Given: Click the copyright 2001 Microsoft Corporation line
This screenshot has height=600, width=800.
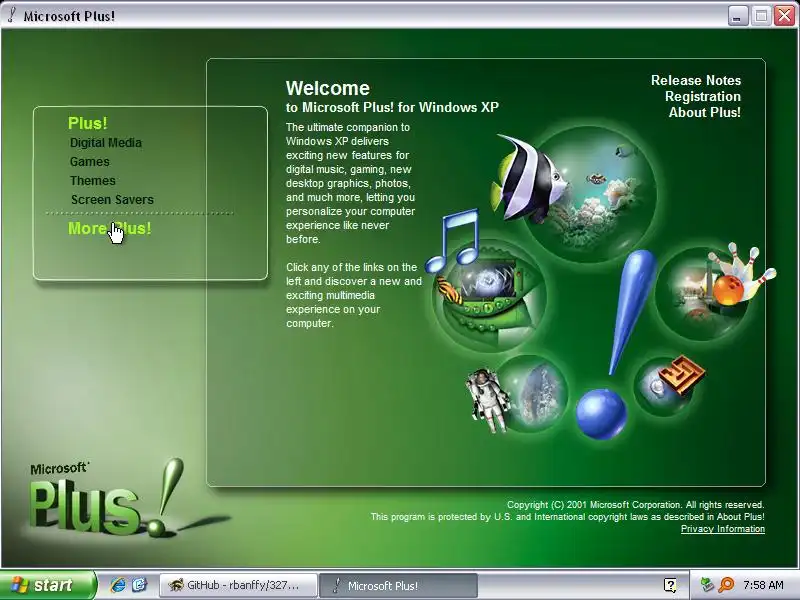Looking at the screenshot, I should pos(635,505).
